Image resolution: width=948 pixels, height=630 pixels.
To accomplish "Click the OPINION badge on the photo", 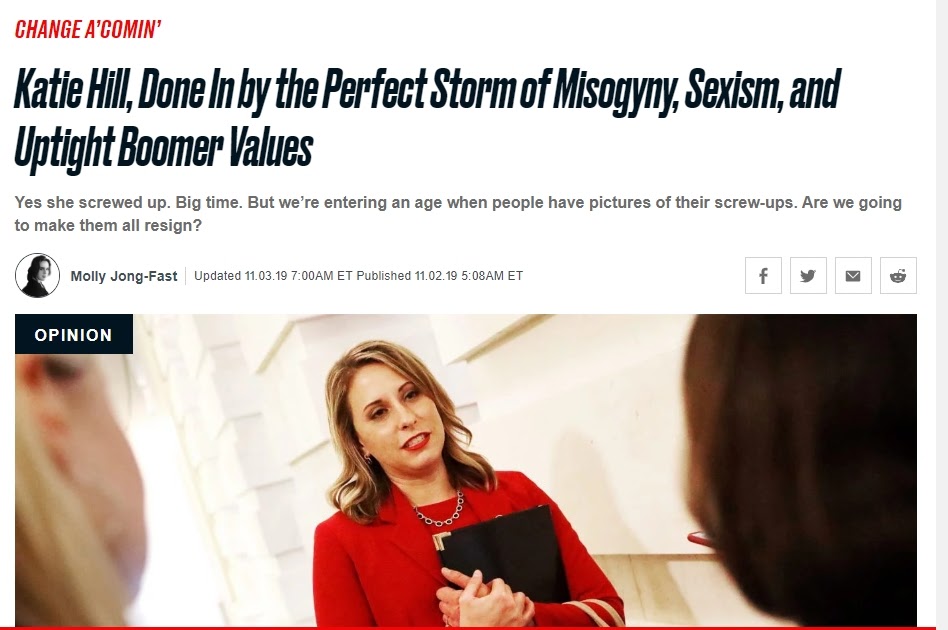I will click(74, 334).
